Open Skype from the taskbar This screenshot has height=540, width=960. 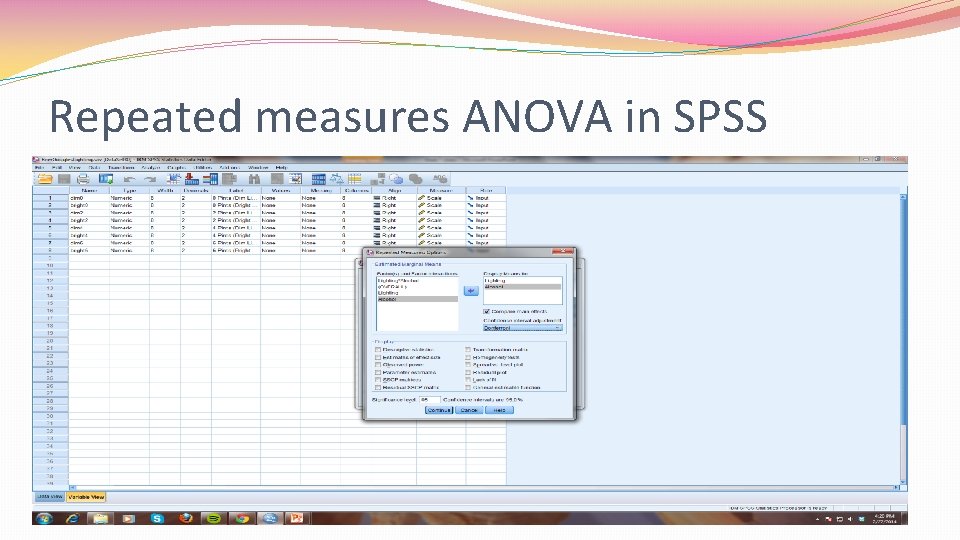tap(157, 519)
